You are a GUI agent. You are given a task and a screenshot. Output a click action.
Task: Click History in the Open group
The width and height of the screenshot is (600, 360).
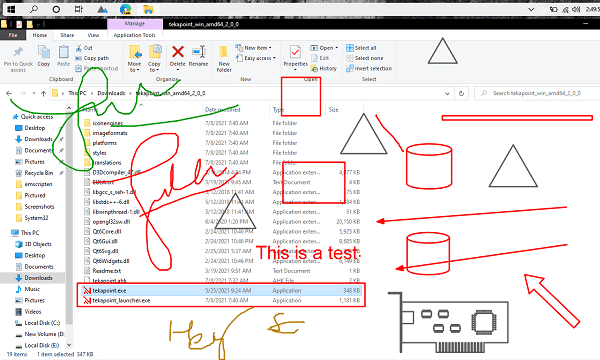tap(324, 68)
